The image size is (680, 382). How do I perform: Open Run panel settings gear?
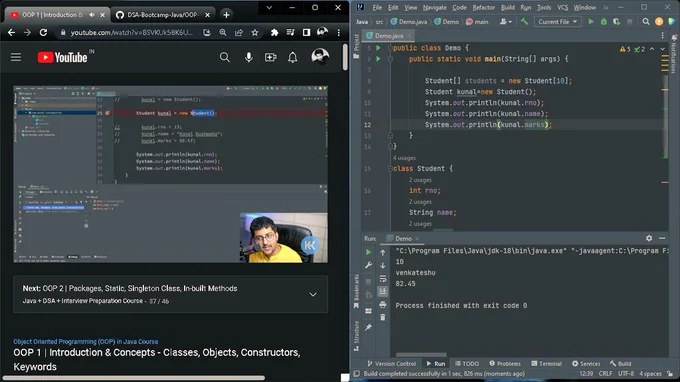point(649,238)
